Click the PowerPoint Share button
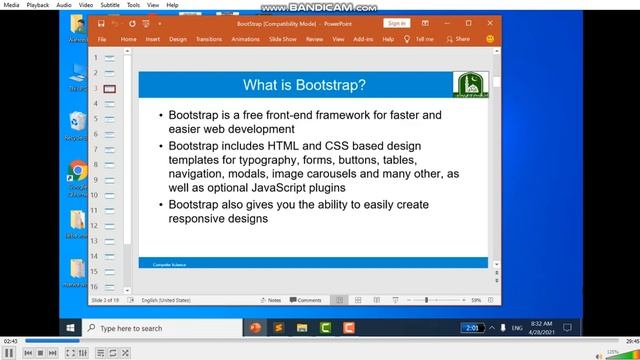This screenshot has height=360, width=640. [458, 39]
